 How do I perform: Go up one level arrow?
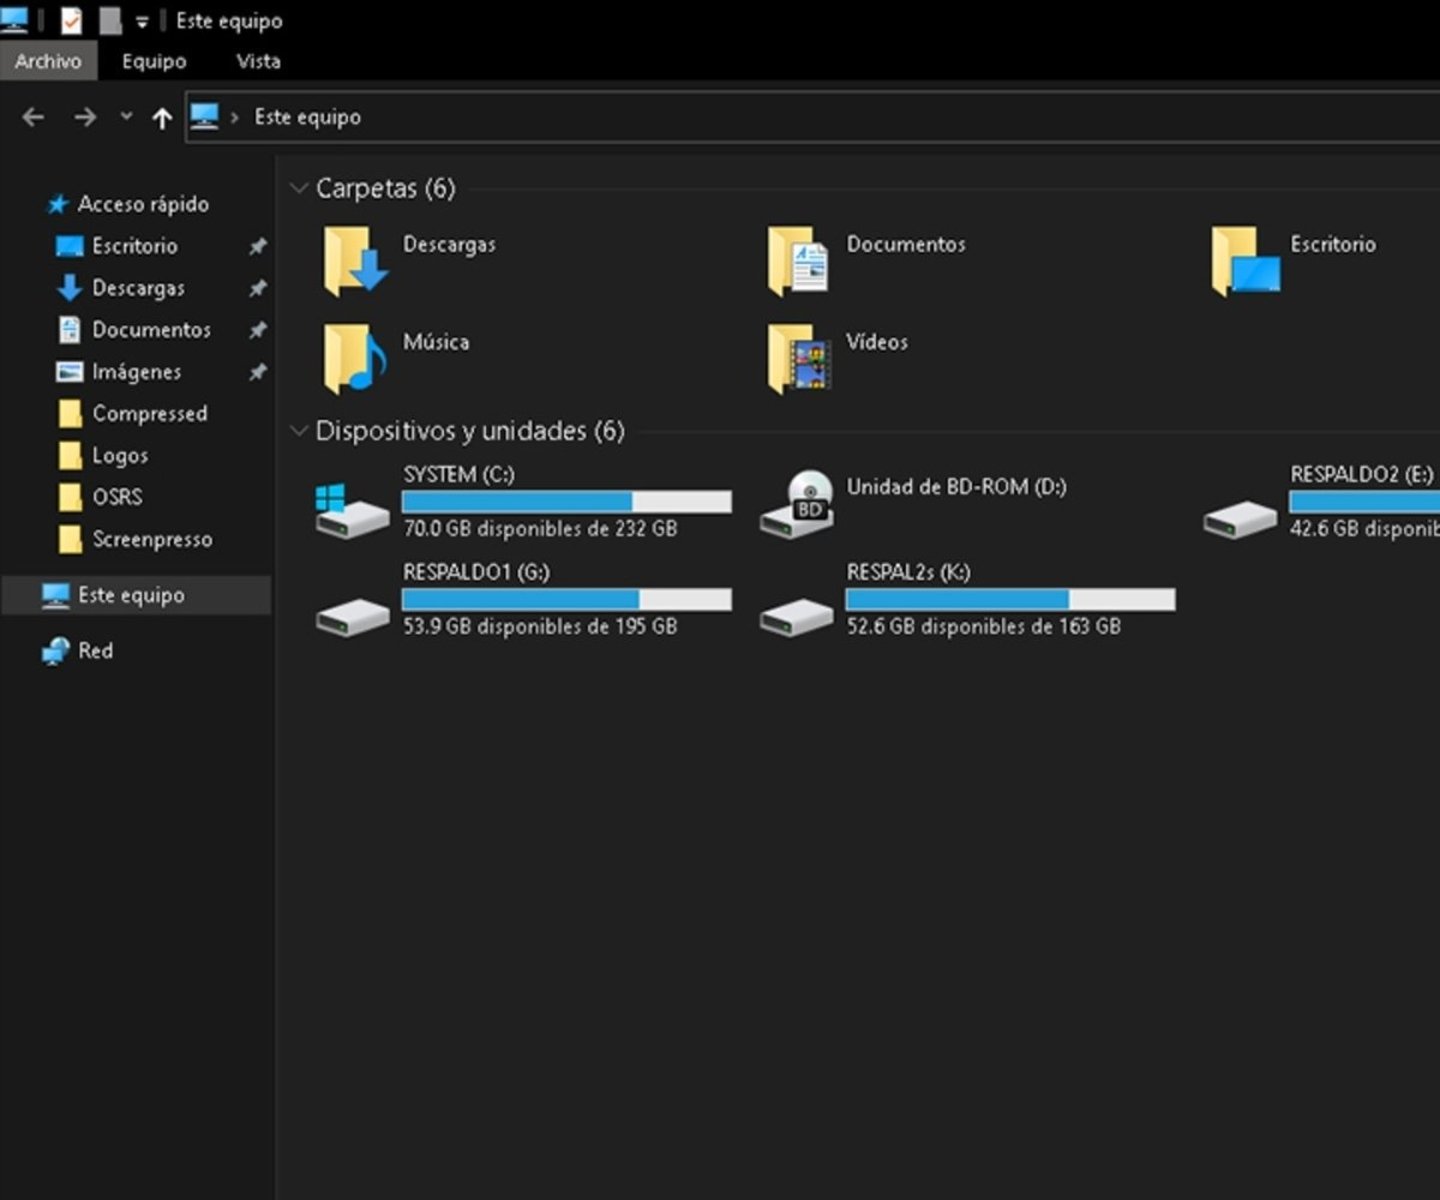pyautogui.click(x=162, y=118)
